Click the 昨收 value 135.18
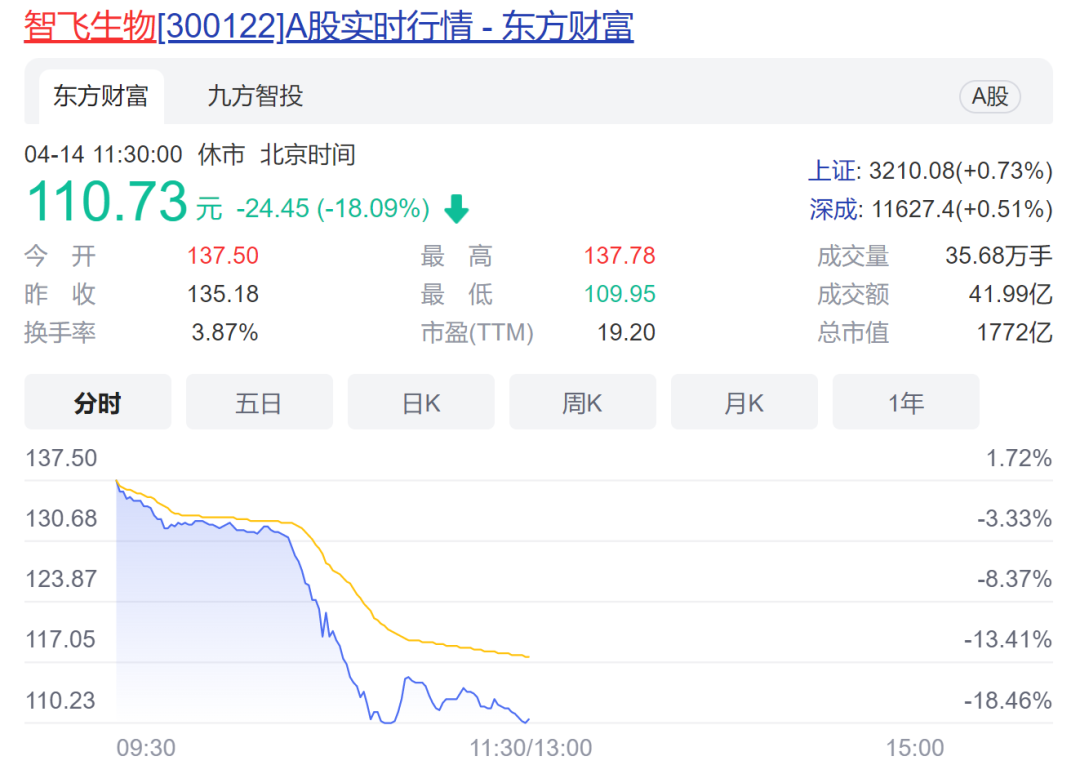 pos(223,294)
